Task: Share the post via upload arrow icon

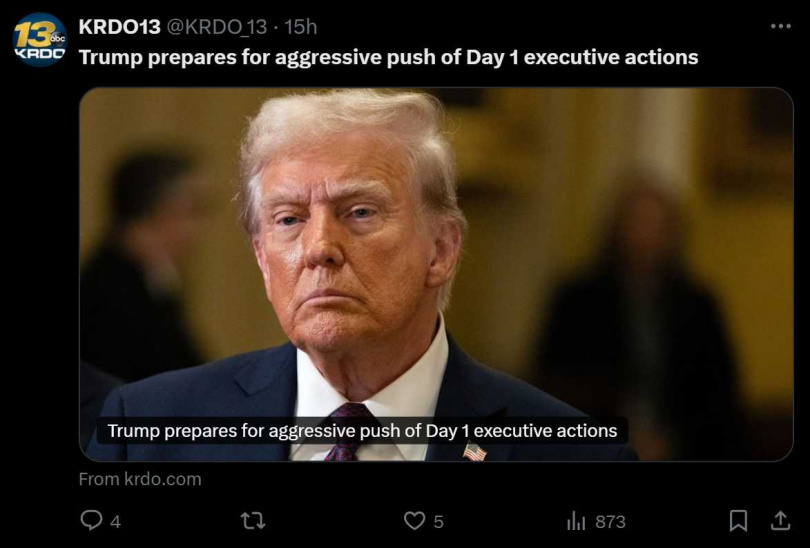Action: [780, 520]
